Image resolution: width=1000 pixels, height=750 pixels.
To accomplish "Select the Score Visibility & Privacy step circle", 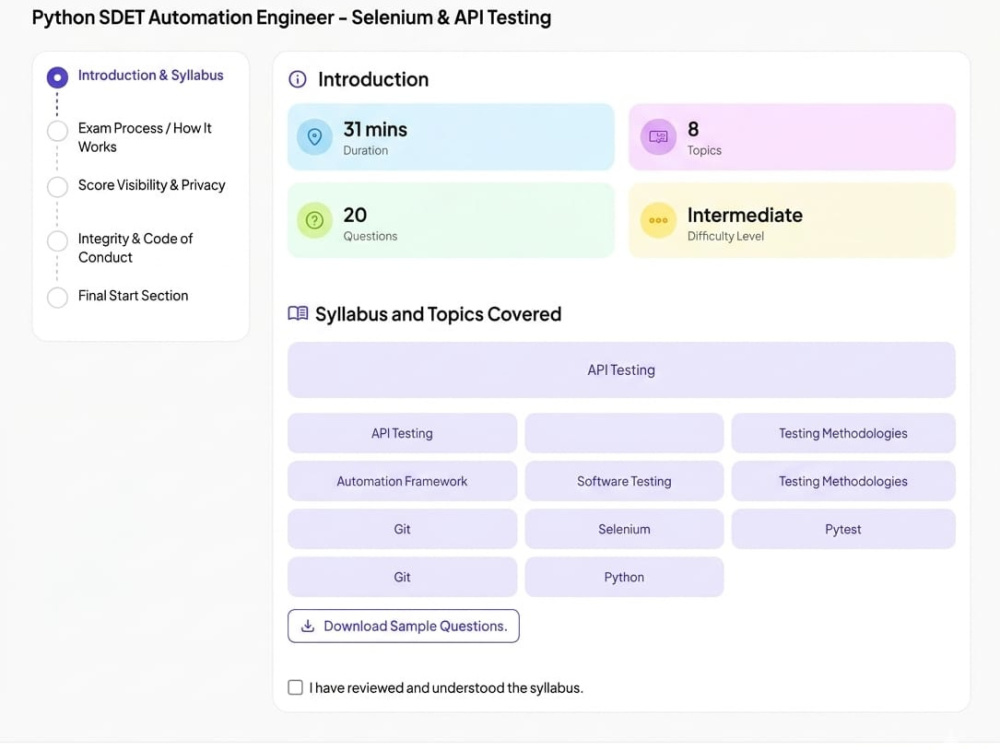I will click(57, 187).
